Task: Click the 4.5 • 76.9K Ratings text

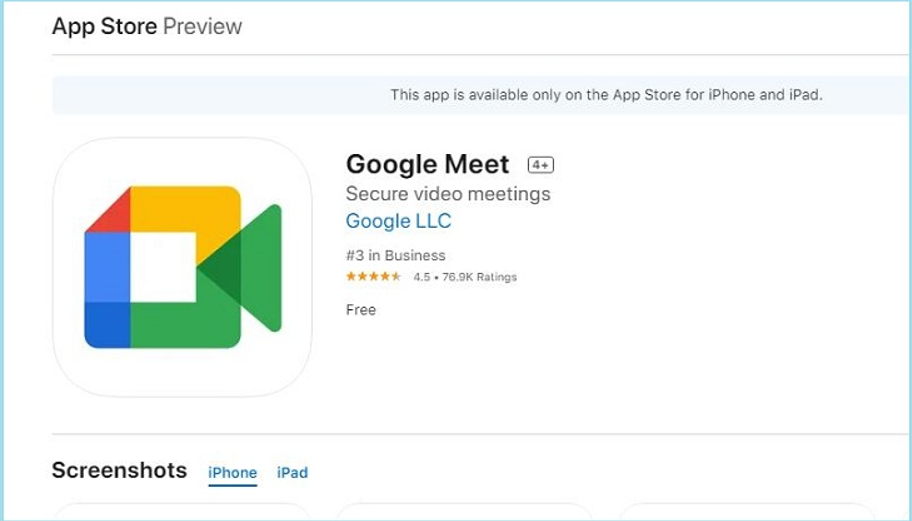Action: pyautogui.click(x=465, y=277)
